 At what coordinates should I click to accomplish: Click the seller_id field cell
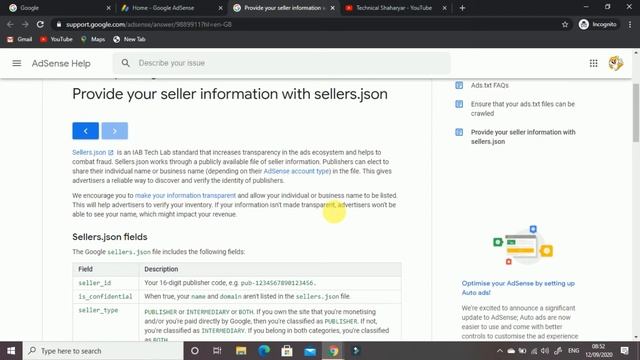click(106, 283)
